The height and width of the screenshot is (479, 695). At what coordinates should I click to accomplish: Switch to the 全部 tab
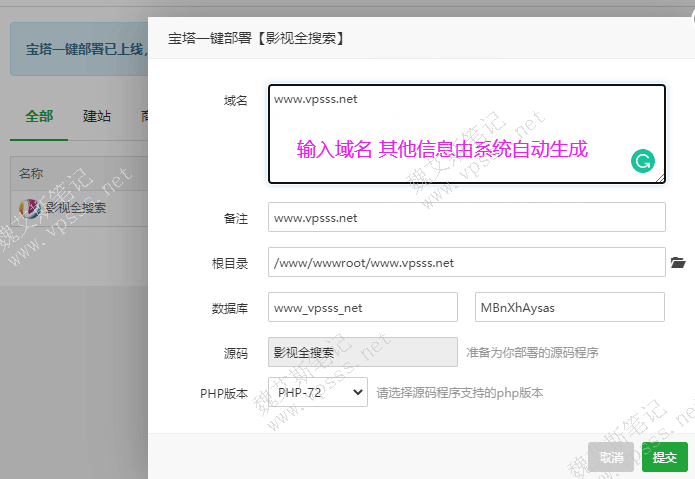click(39, 116)
